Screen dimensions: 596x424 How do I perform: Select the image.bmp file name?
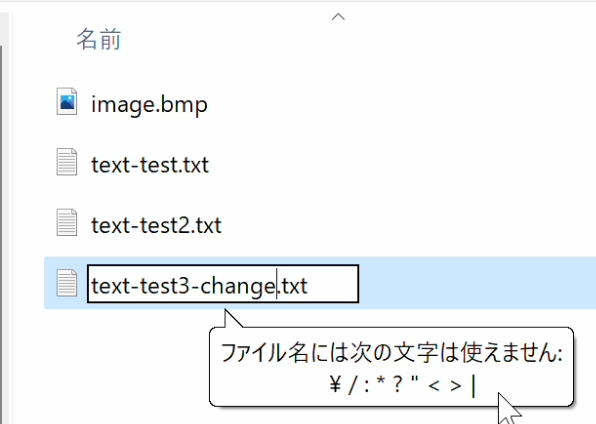point(149,104)
